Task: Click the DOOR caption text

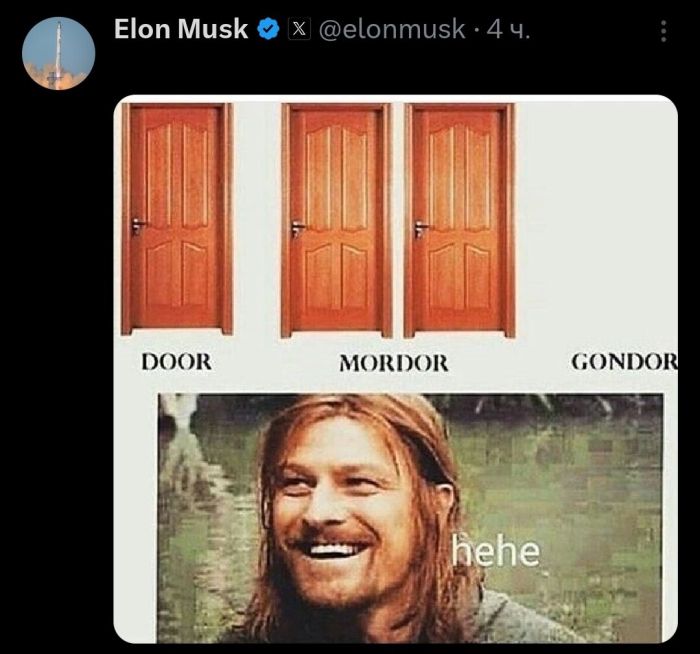Action: coord(176,362)
